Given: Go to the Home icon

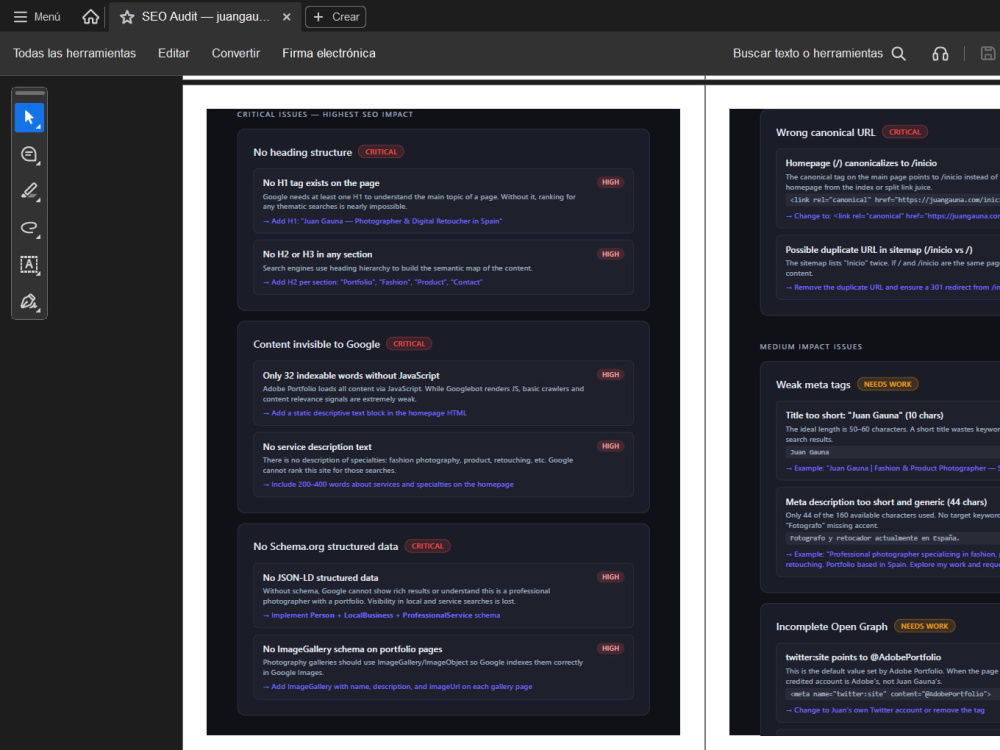Looking at the screenshot, I should (x=91, y=17).
